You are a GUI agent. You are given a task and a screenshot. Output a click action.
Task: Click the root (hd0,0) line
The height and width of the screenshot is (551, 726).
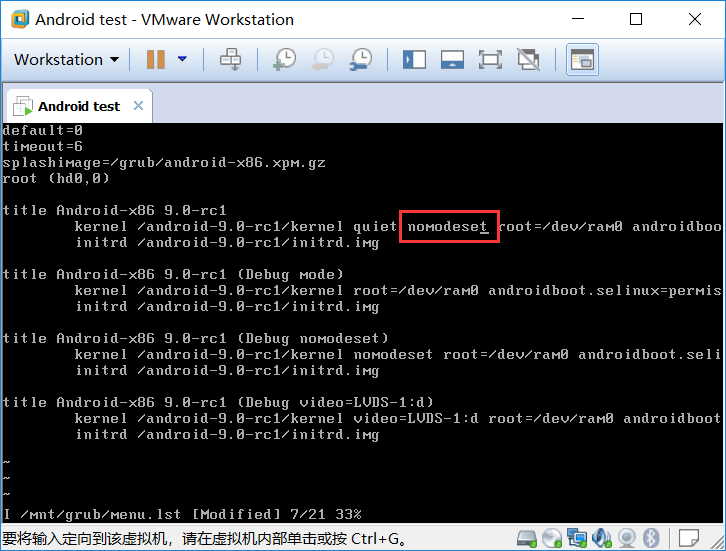(56, 178)
